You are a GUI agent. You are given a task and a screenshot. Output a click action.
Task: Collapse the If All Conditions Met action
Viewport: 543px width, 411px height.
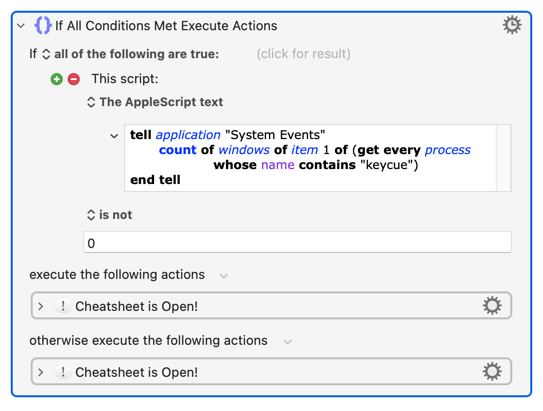point(21,26)
